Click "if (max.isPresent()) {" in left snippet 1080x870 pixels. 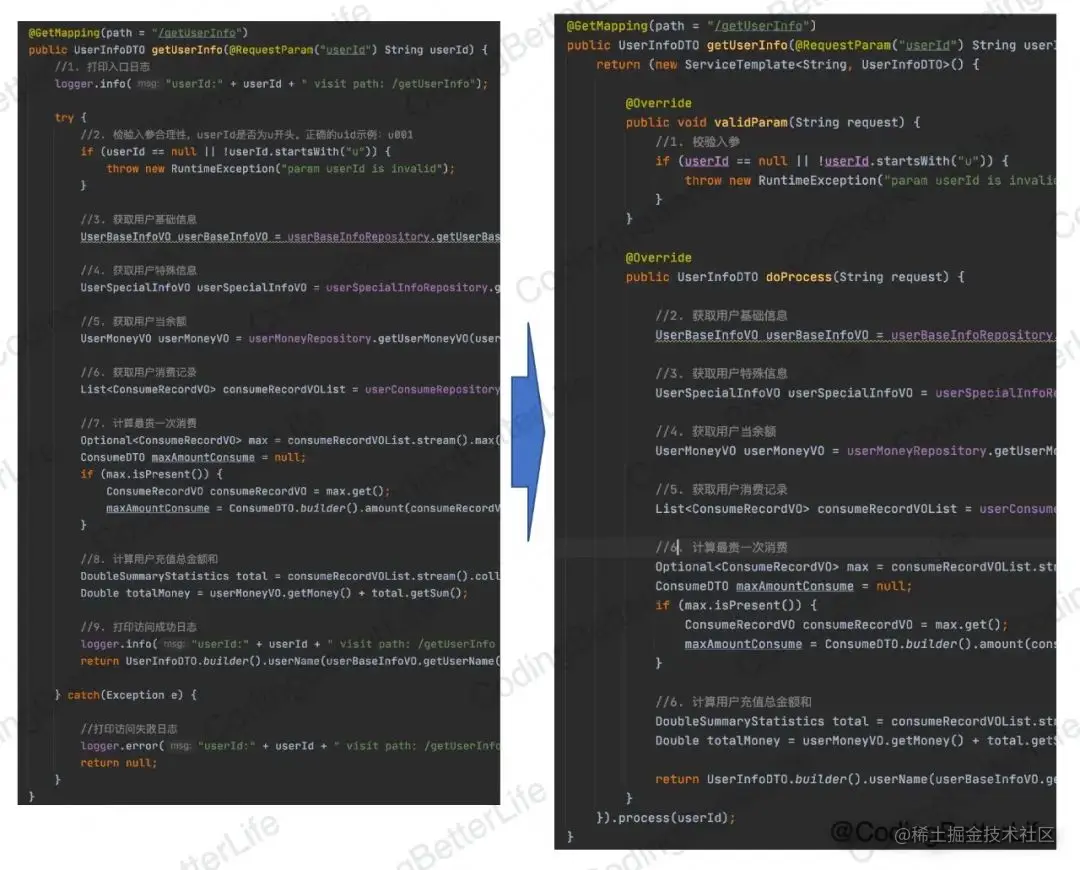152,474
